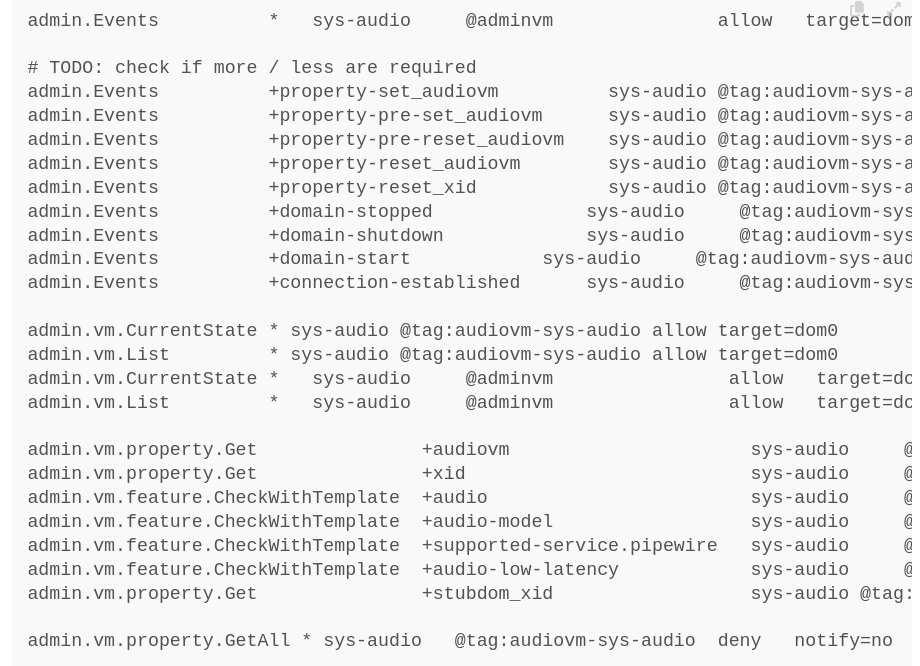Click the TODO comment line
Image resolution: width=920 pixels, height=666 pixels.
[252, 67]
